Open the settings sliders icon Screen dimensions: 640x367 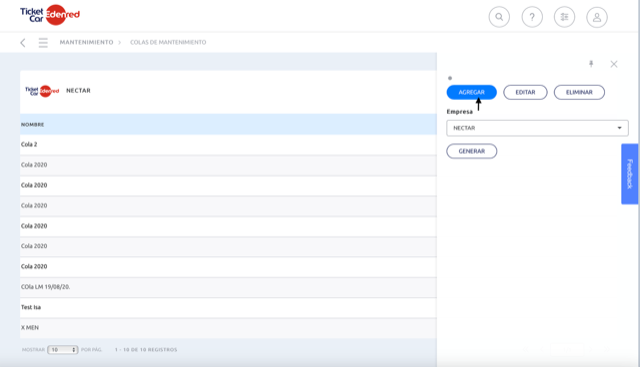[564, 17]
